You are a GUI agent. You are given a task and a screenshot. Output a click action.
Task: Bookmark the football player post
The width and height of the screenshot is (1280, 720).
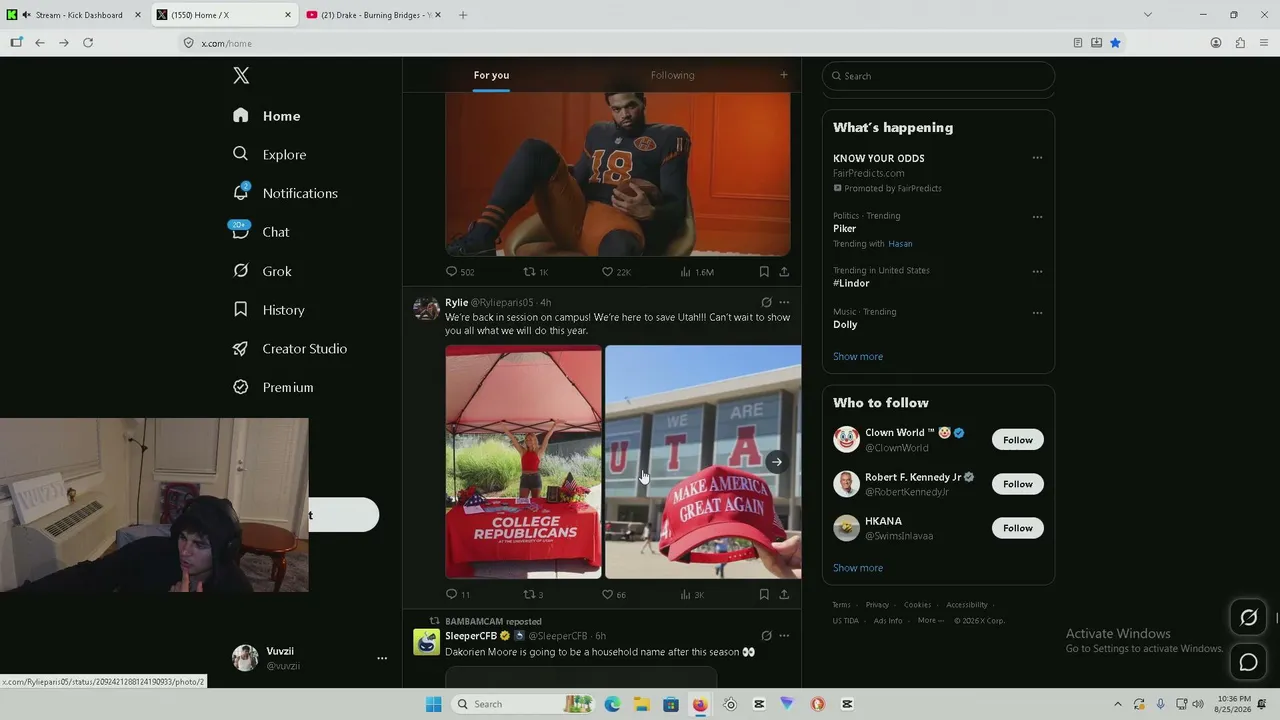[764, 272]
